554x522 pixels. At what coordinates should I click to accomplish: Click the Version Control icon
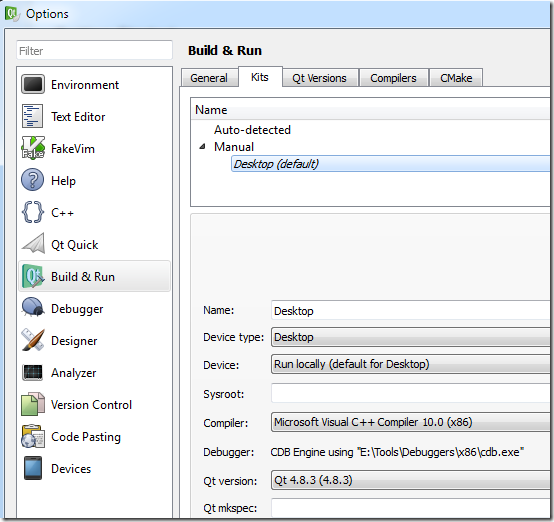(33, 404)
